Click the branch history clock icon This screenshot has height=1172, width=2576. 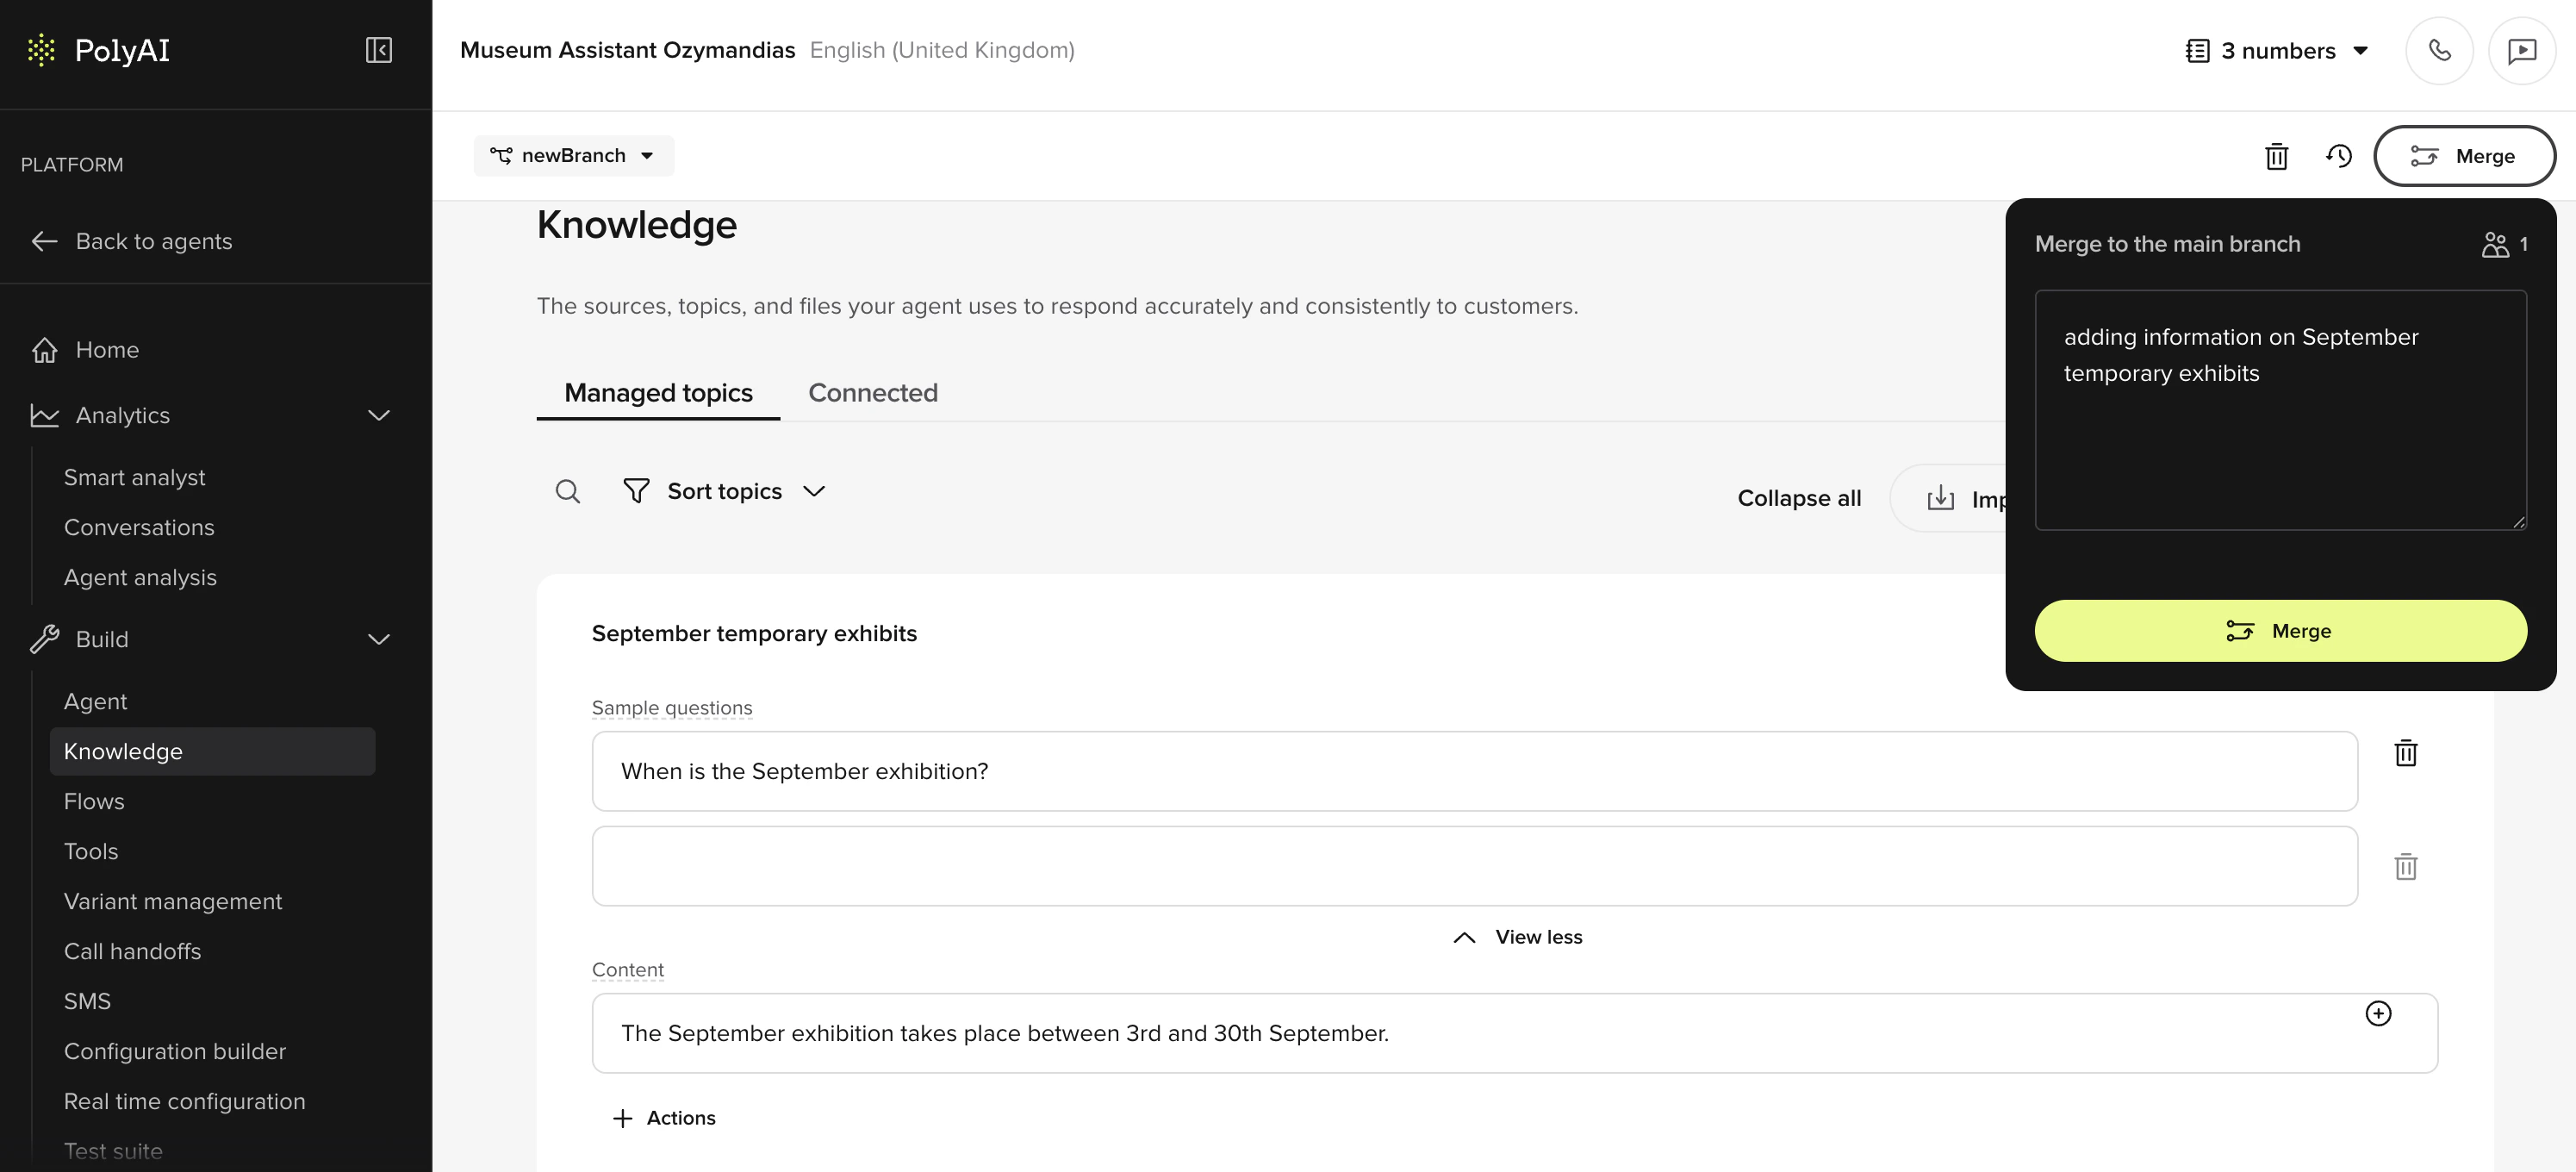[x=2338, y=156]
